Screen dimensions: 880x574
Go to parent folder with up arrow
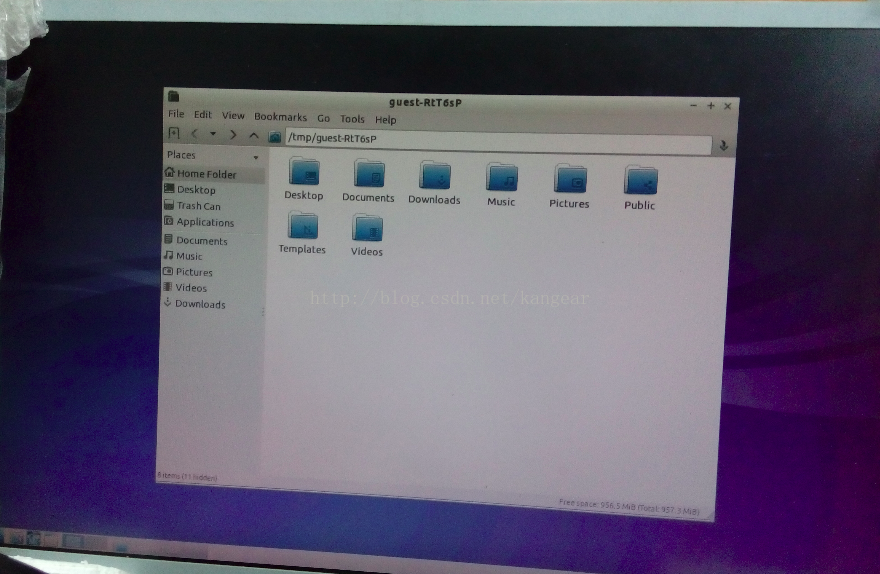[x=254, y=136]
